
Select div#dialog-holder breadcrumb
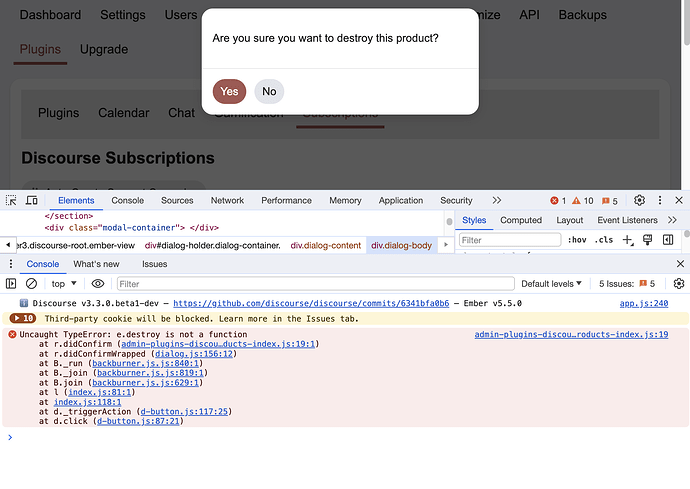[x=213, y=246]
